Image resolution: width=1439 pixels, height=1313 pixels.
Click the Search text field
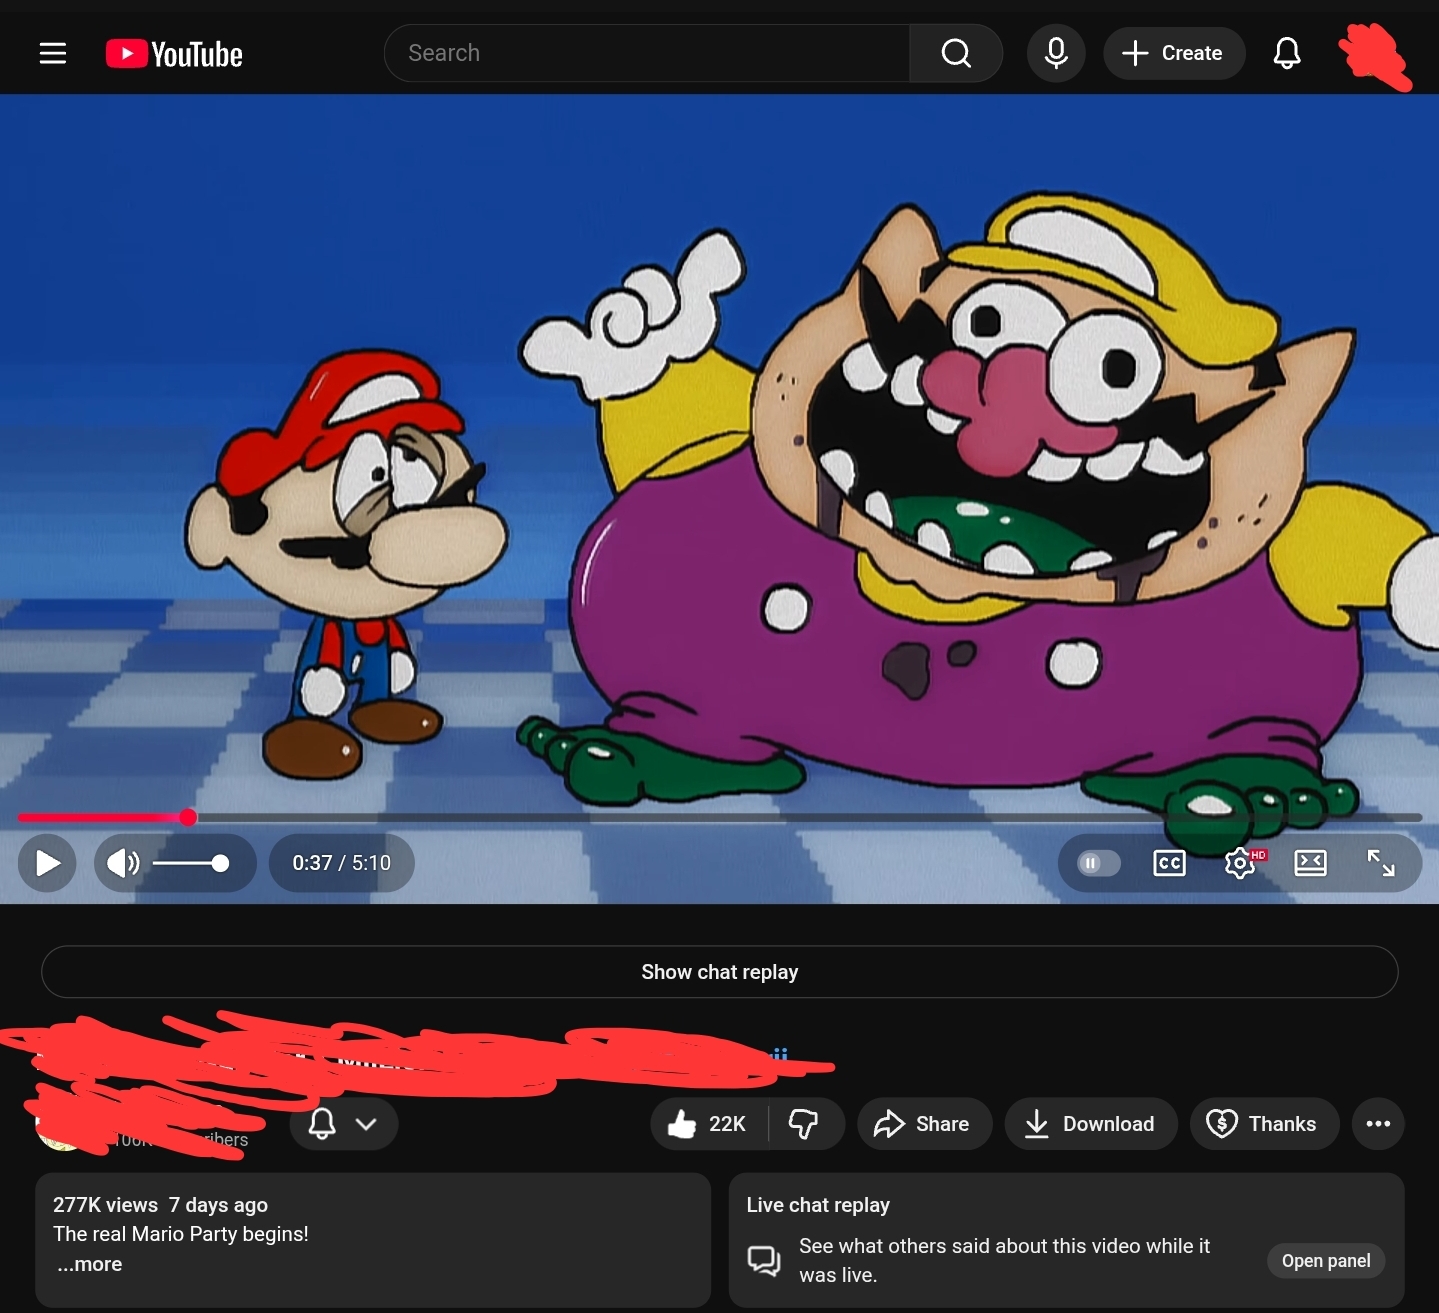click(x=647, y=53)
